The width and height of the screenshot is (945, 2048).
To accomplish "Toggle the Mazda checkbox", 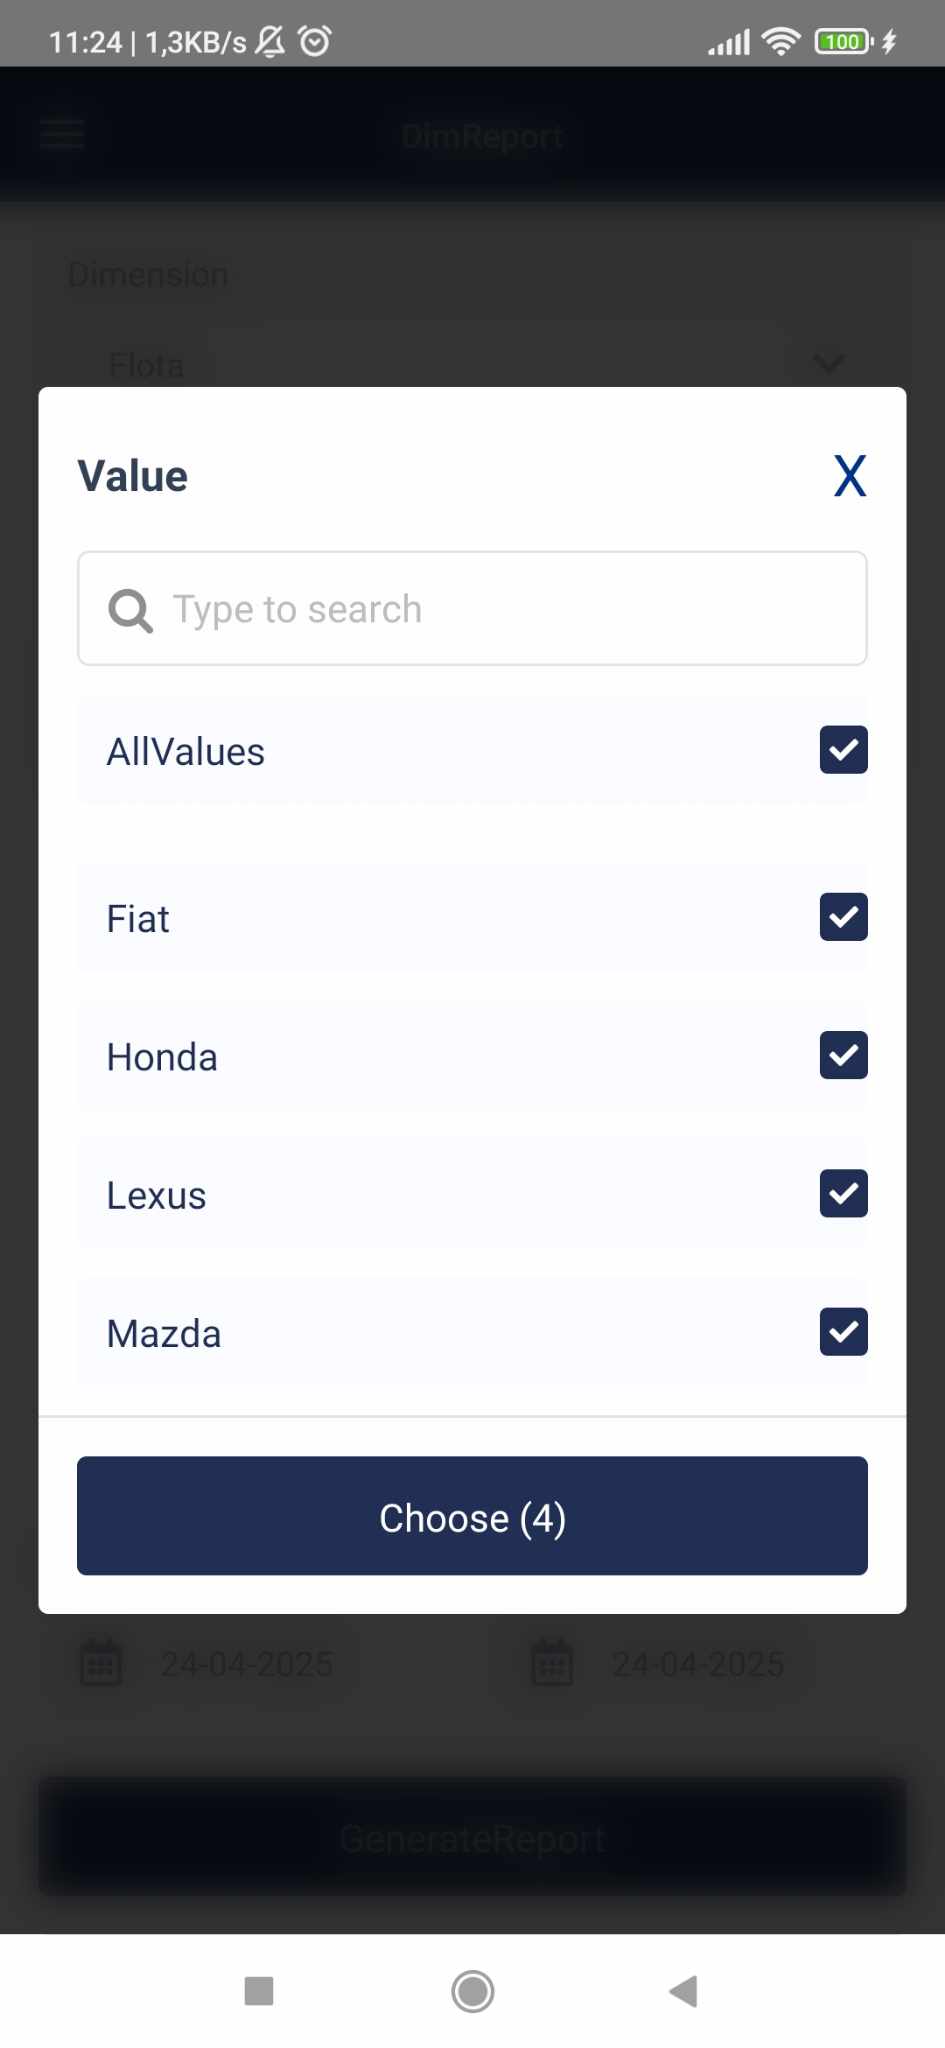I will [843, 1332].
